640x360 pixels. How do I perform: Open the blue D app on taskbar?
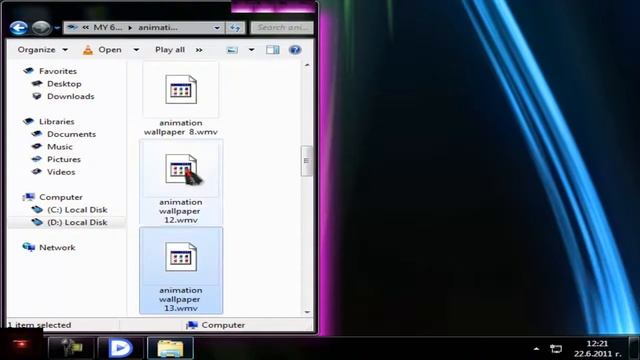click(120, 348)
